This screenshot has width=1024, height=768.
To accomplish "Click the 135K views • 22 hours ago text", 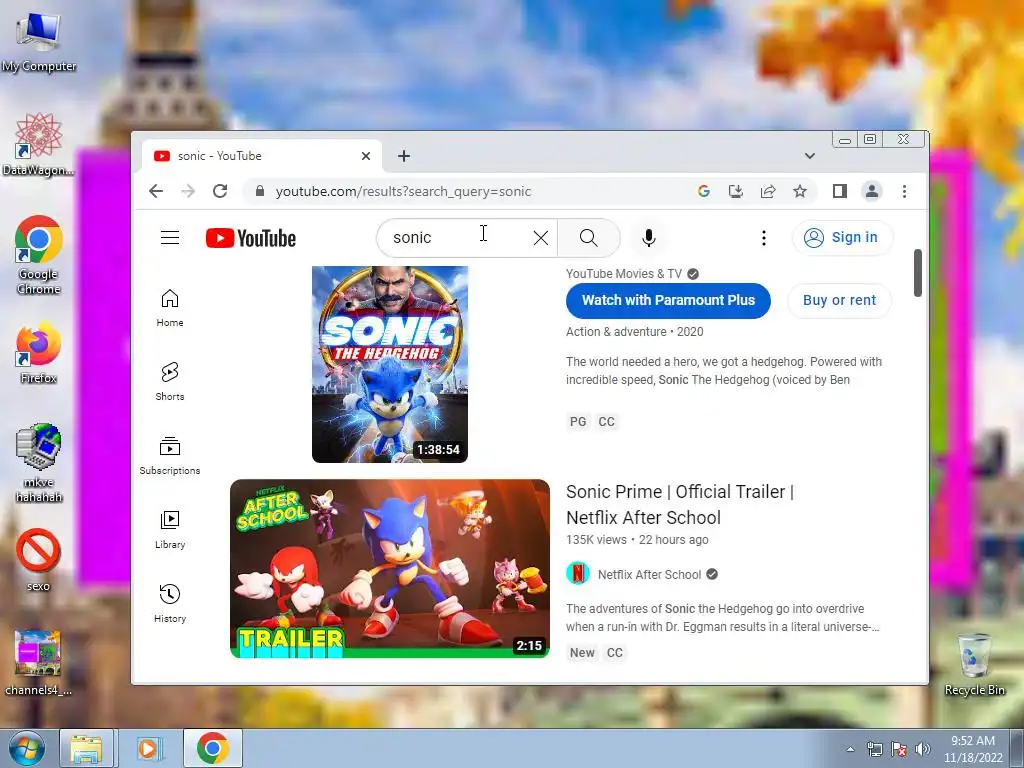I will pos(637,540).
